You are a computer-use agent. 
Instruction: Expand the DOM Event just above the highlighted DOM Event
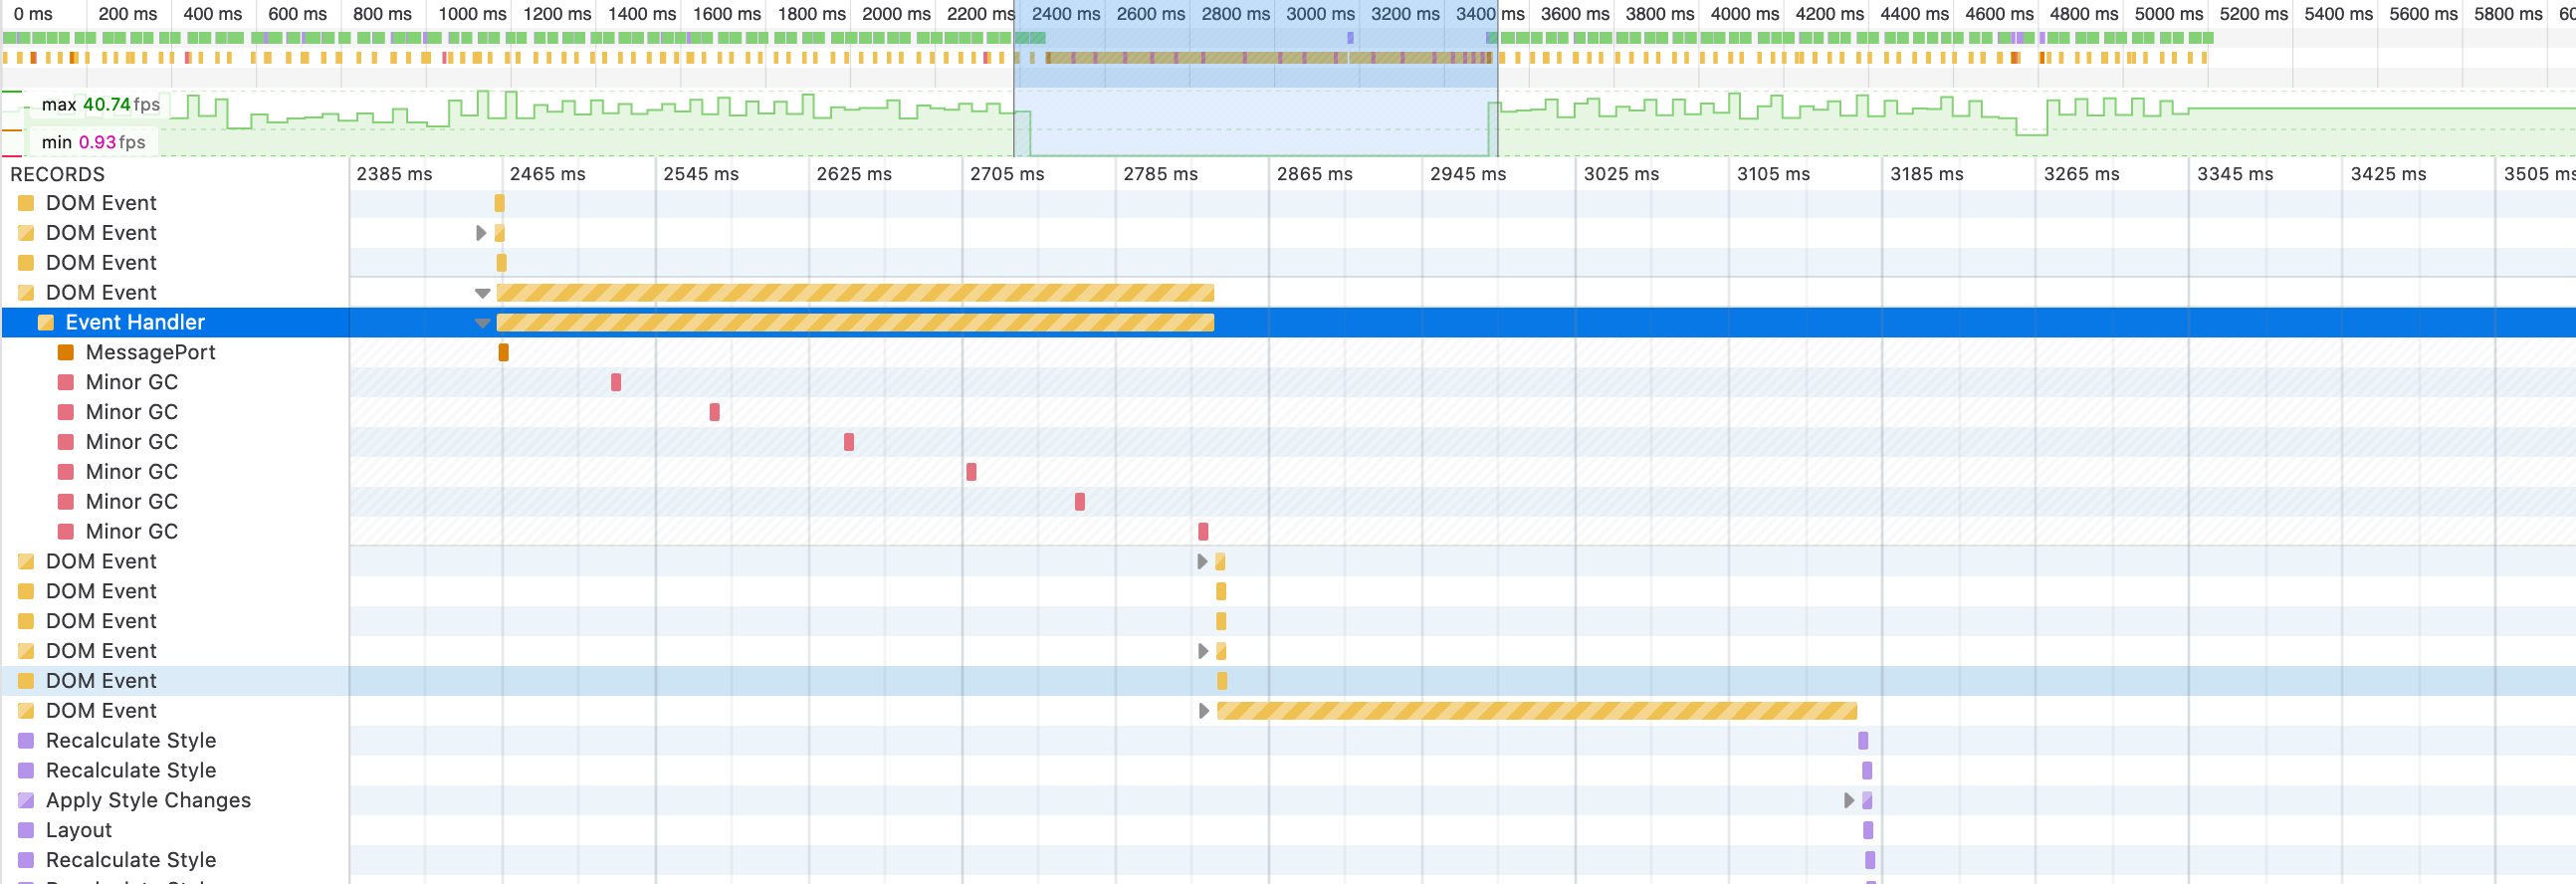tap(1202, 651)
